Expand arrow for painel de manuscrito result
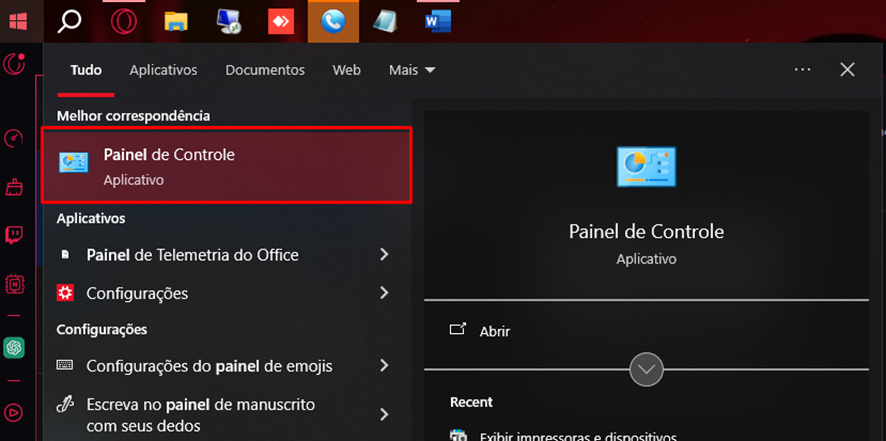 tap(384, 414)
